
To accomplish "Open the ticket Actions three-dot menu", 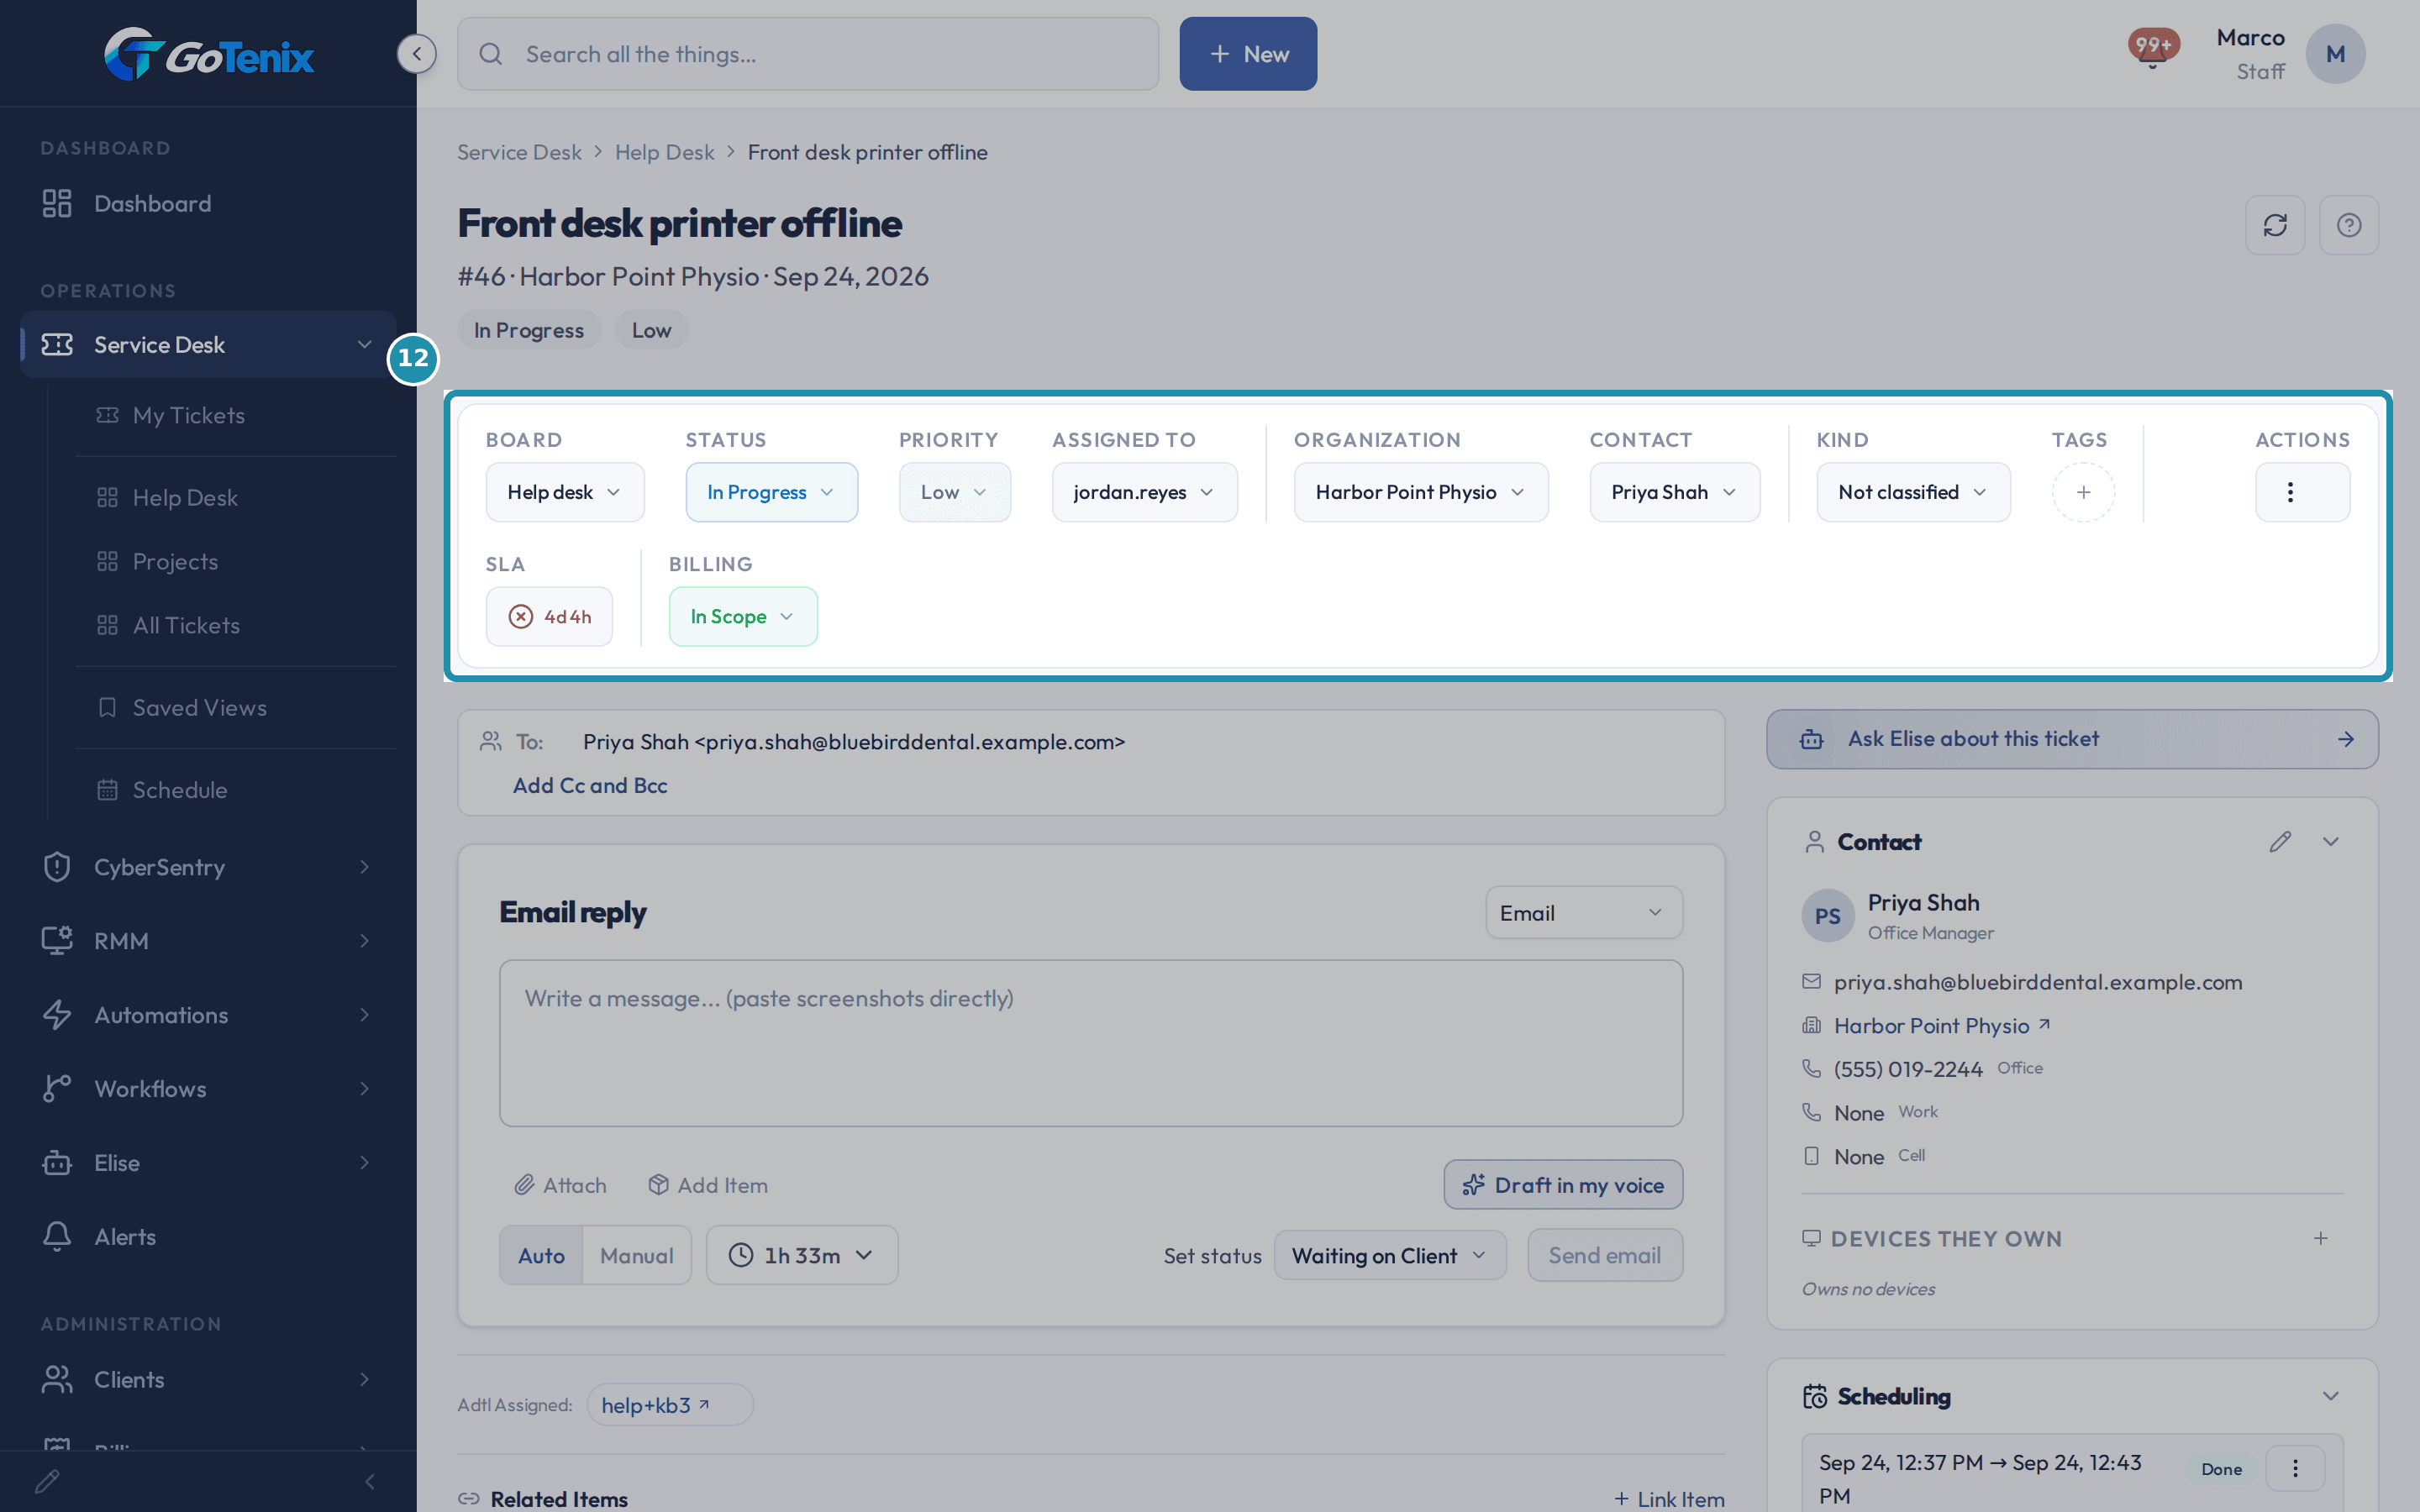I will [2302, 492].
